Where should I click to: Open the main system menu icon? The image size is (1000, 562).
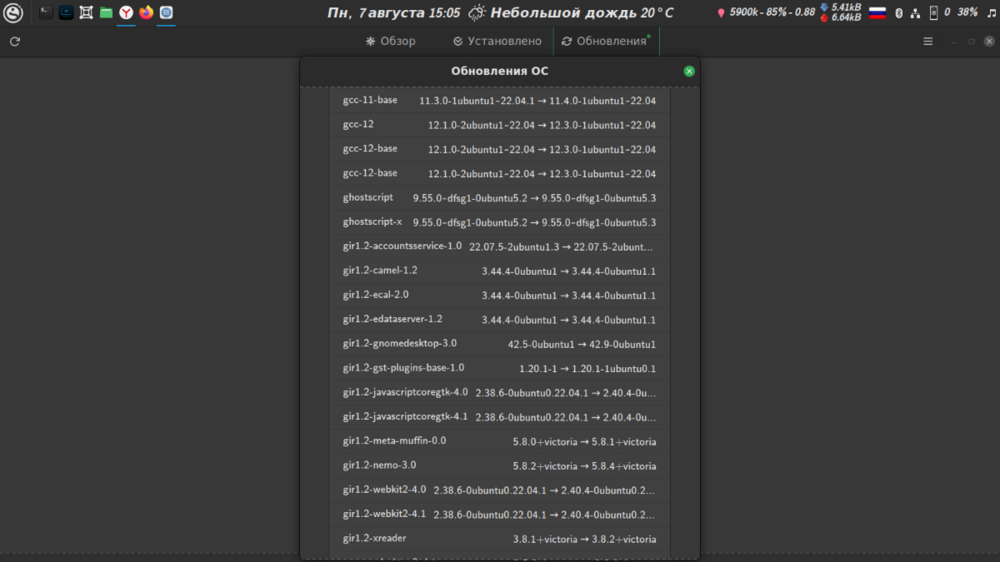pos(13,12)
